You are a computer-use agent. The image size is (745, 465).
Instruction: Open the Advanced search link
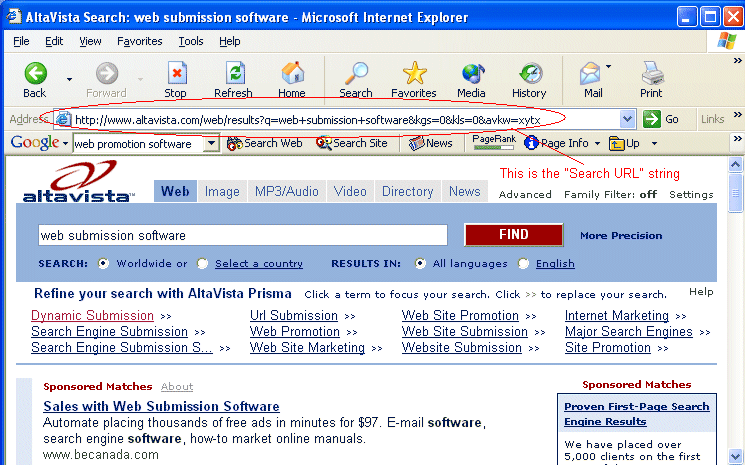[525, 194]
